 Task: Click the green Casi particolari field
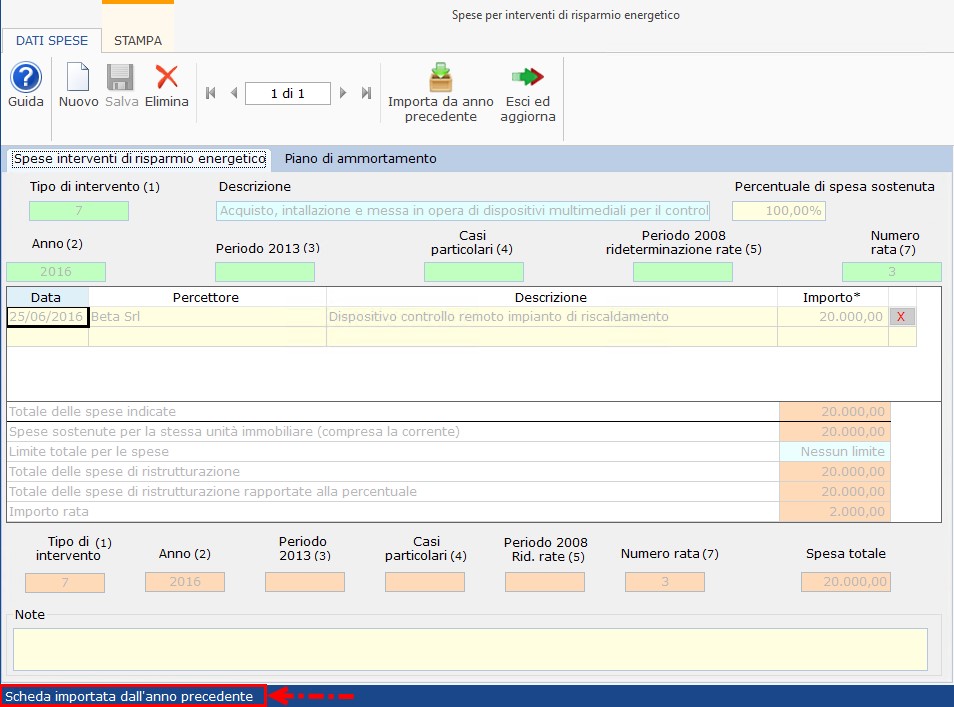tap(473, 271)
